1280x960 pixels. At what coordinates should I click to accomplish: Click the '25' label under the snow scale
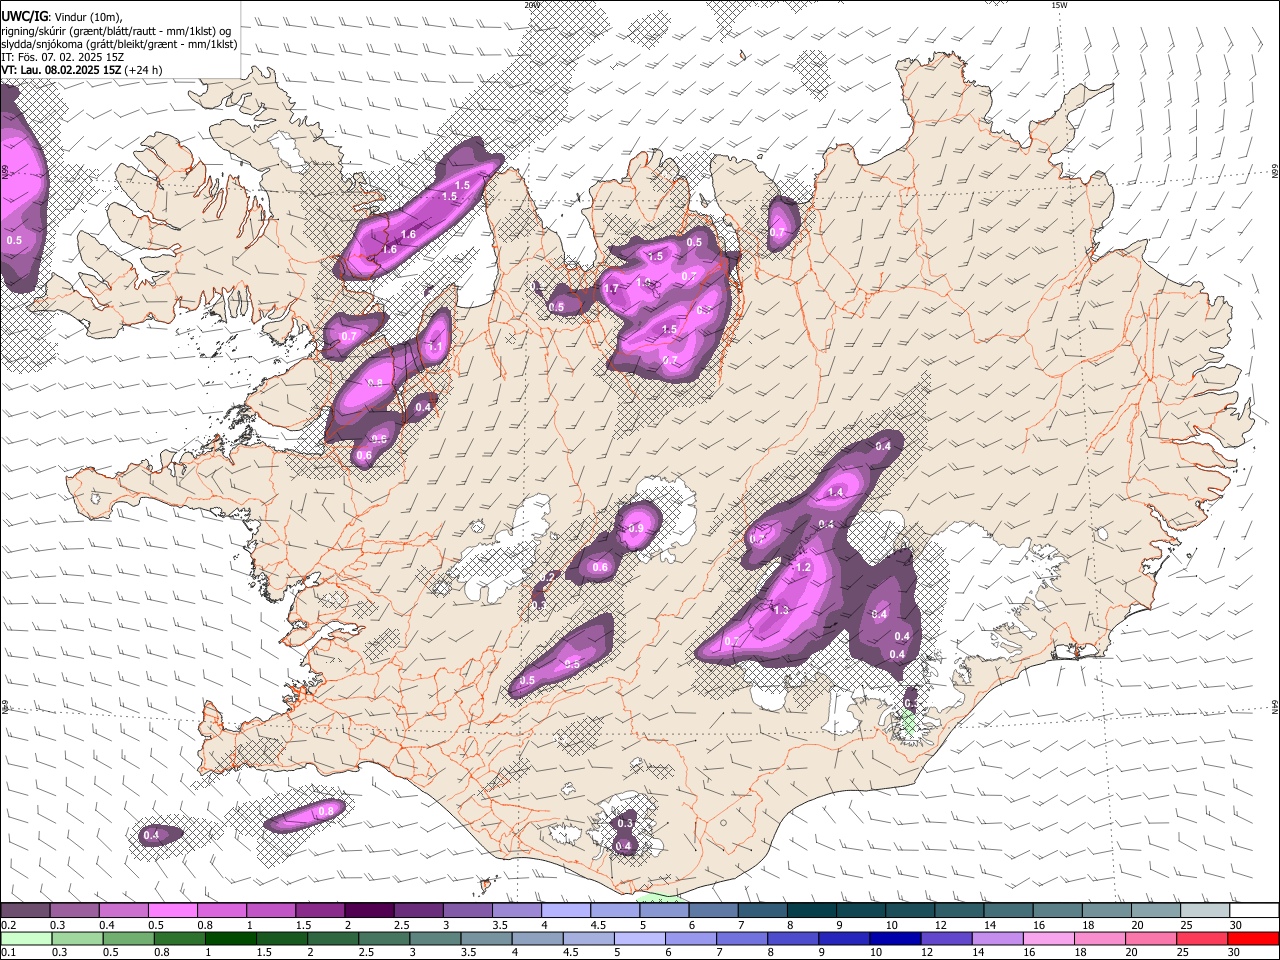(x=1186, y=925)
